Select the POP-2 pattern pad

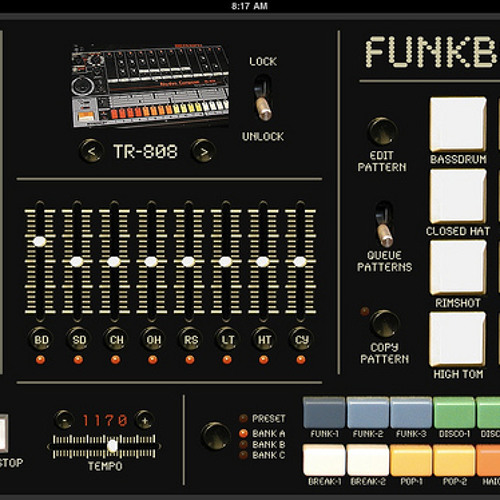tap(454, 460)
